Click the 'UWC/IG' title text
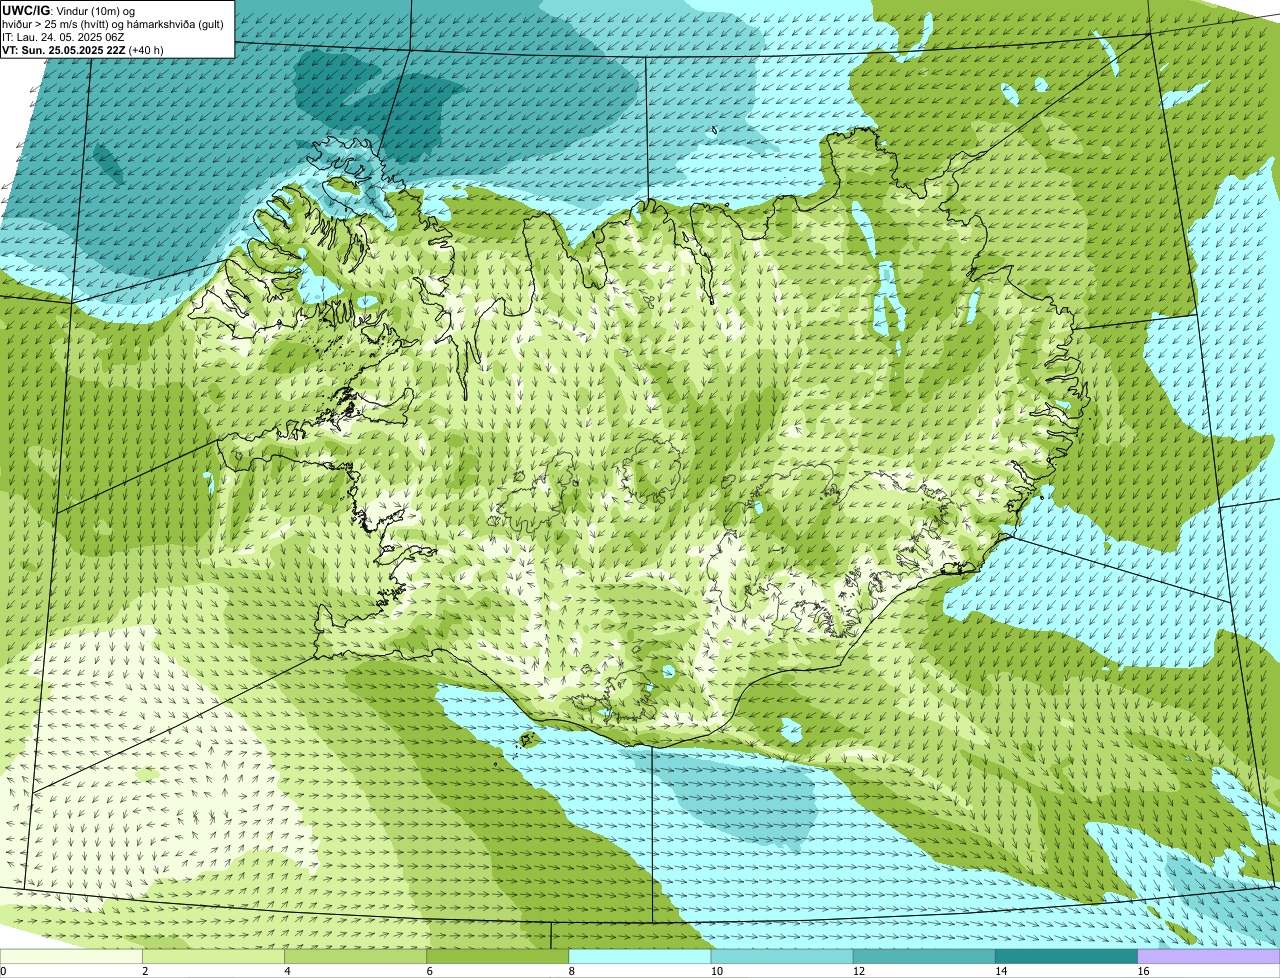The image size is (1280, 978). 26,10
